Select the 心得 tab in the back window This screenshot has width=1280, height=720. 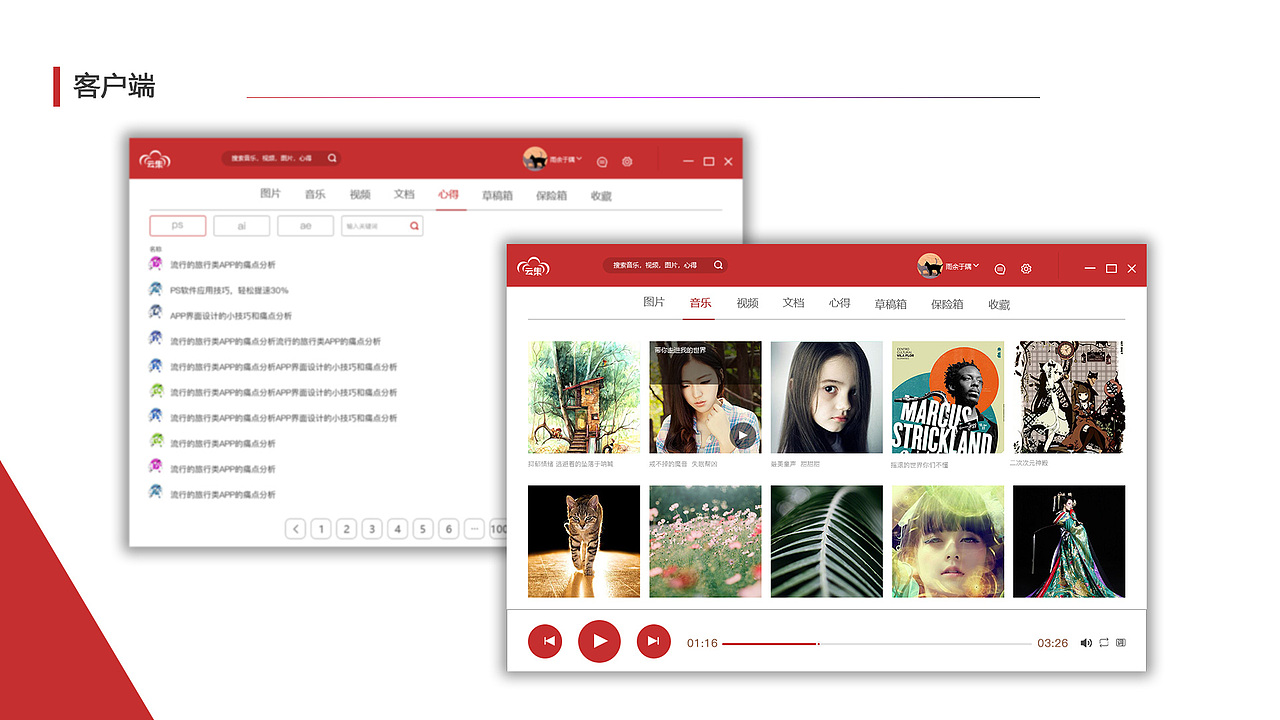tap(448, 195)
